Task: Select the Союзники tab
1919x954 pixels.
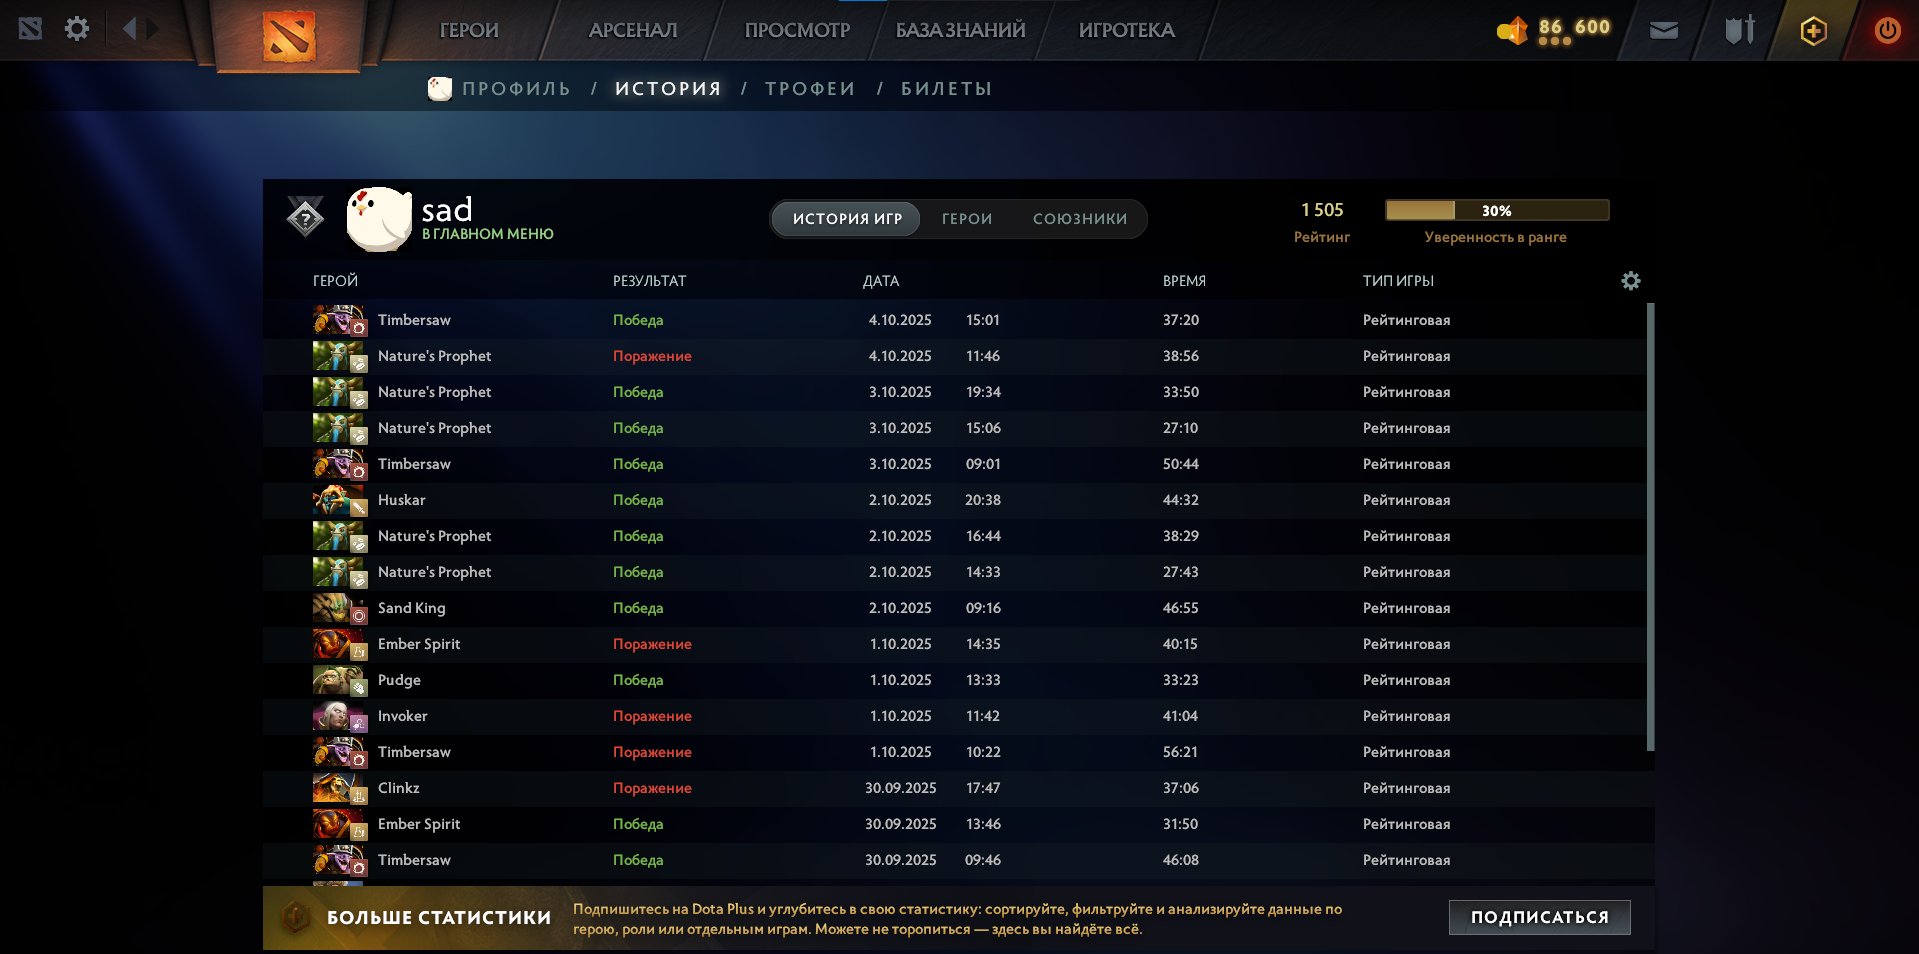Action: 1079,219
